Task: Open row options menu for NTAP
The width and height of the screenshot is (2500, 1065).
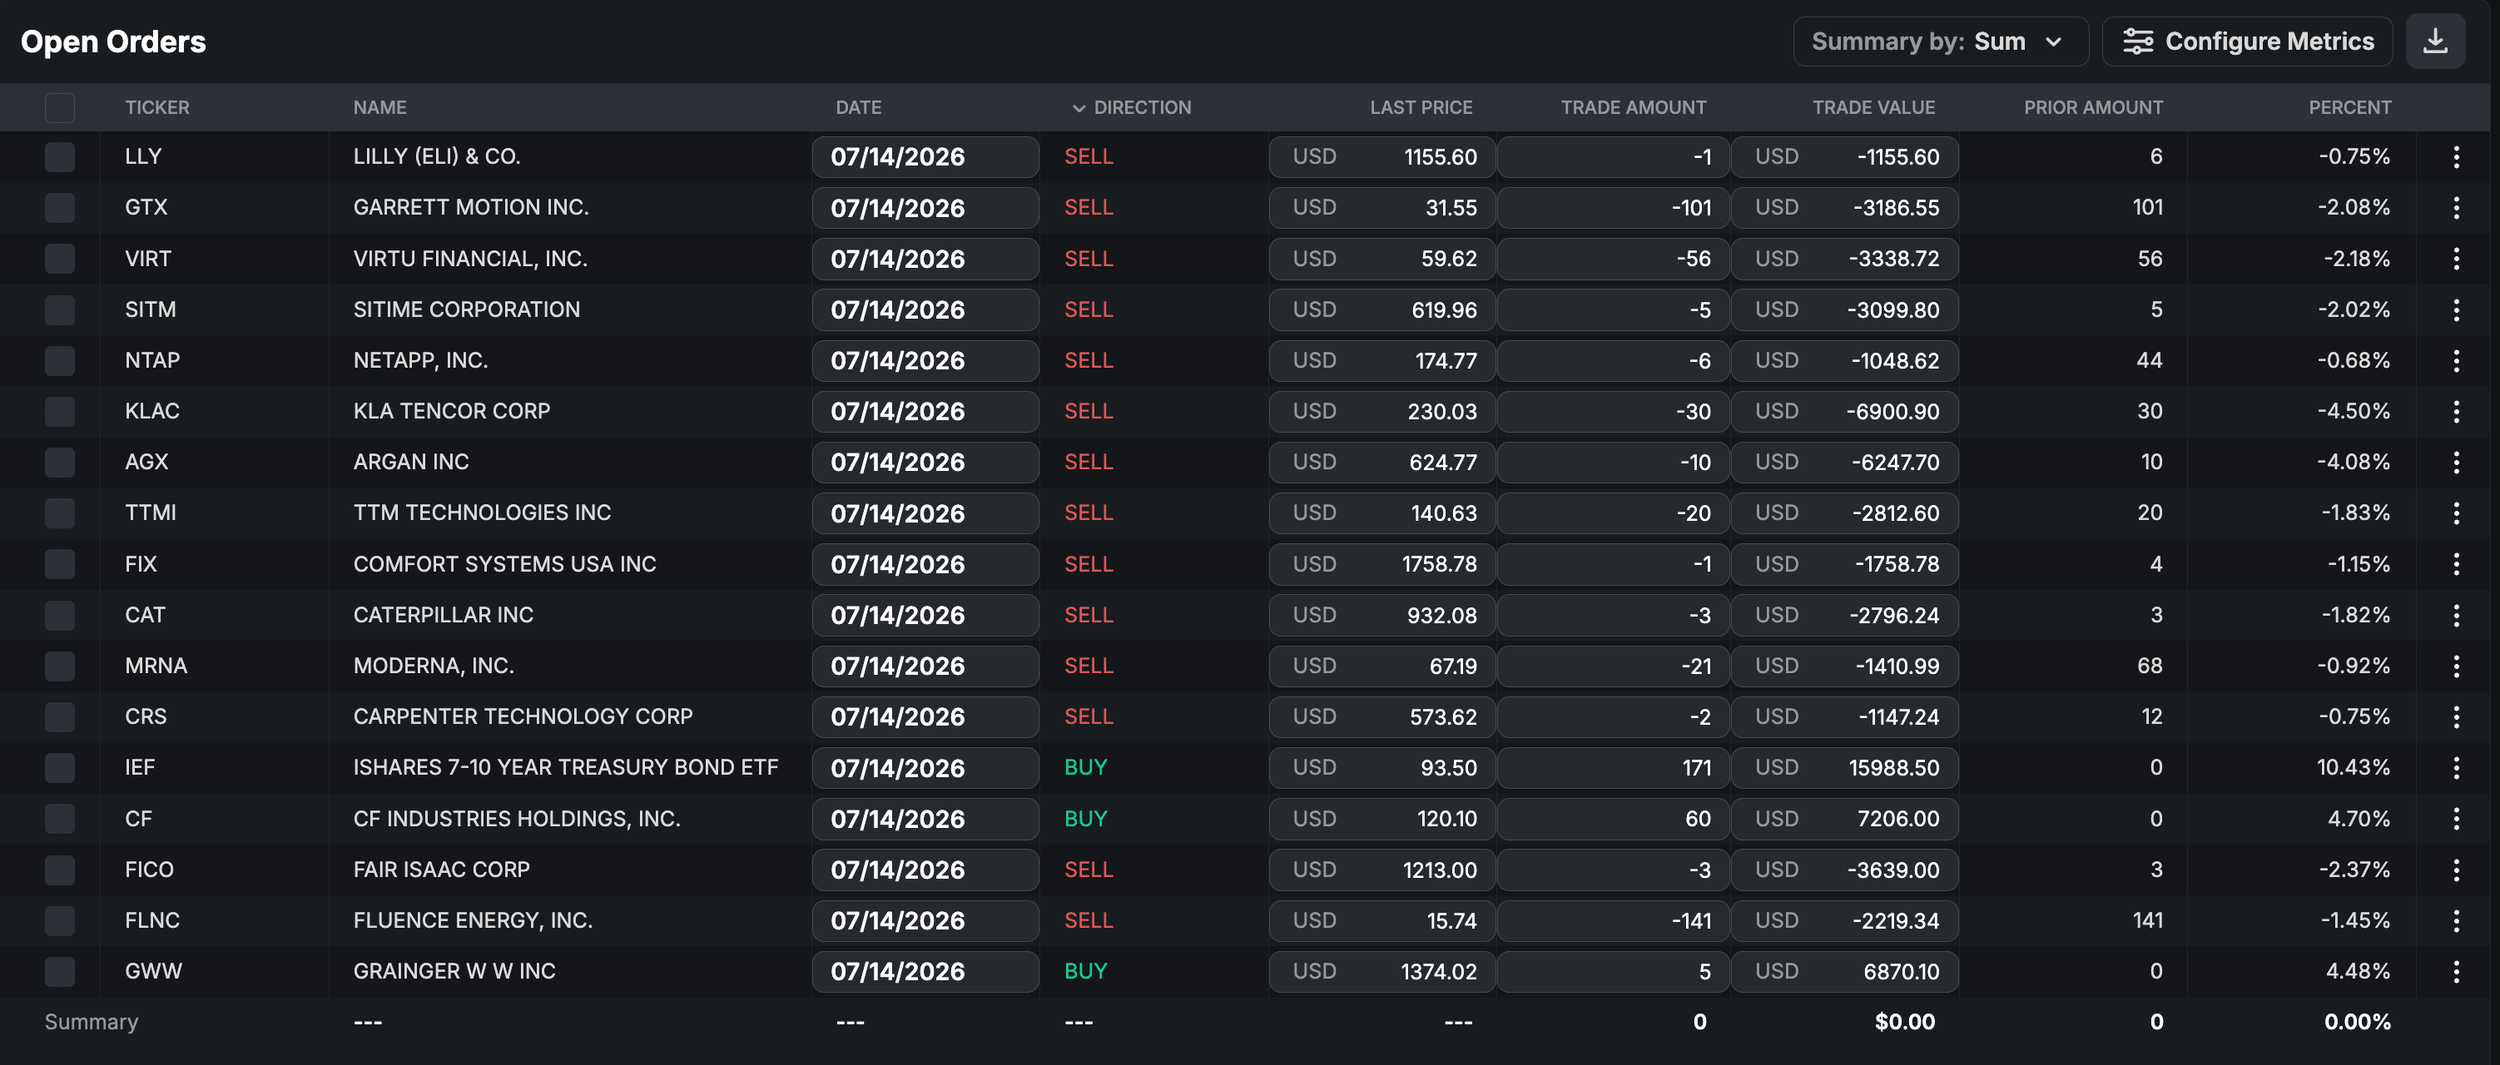Action: coord(2456,361)
